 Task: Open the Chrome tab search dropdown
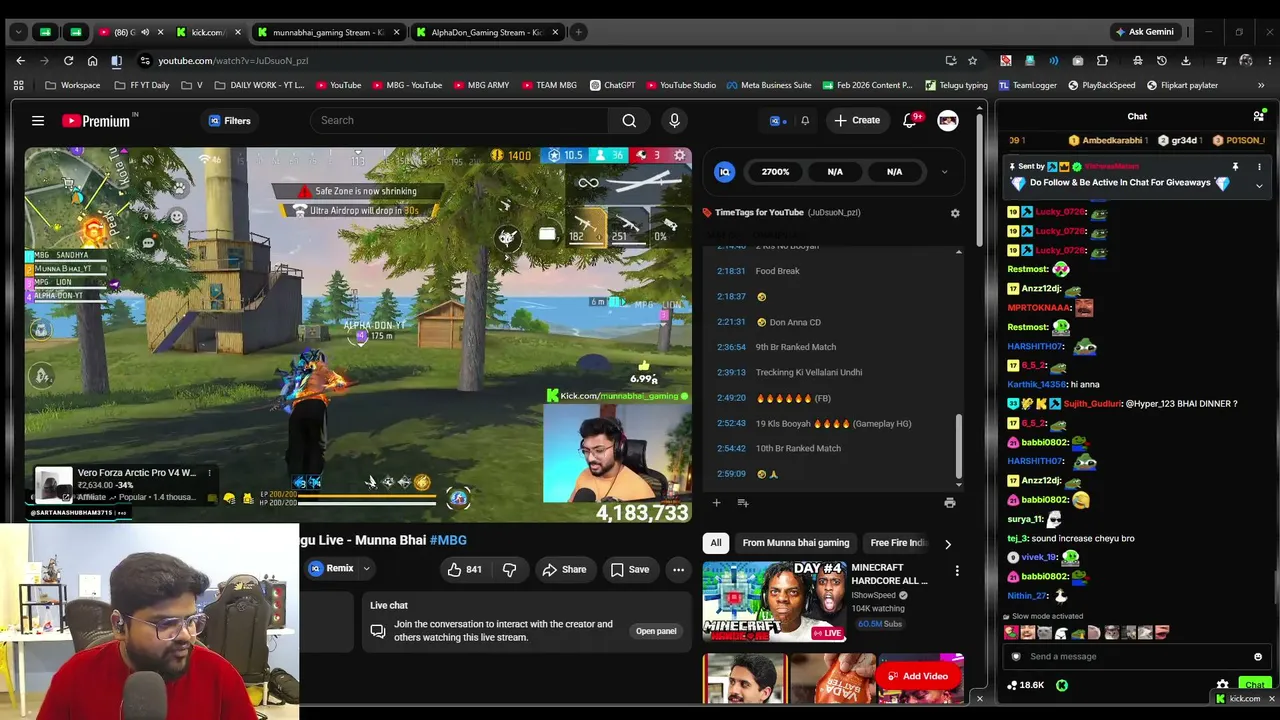tap(18, 32)
